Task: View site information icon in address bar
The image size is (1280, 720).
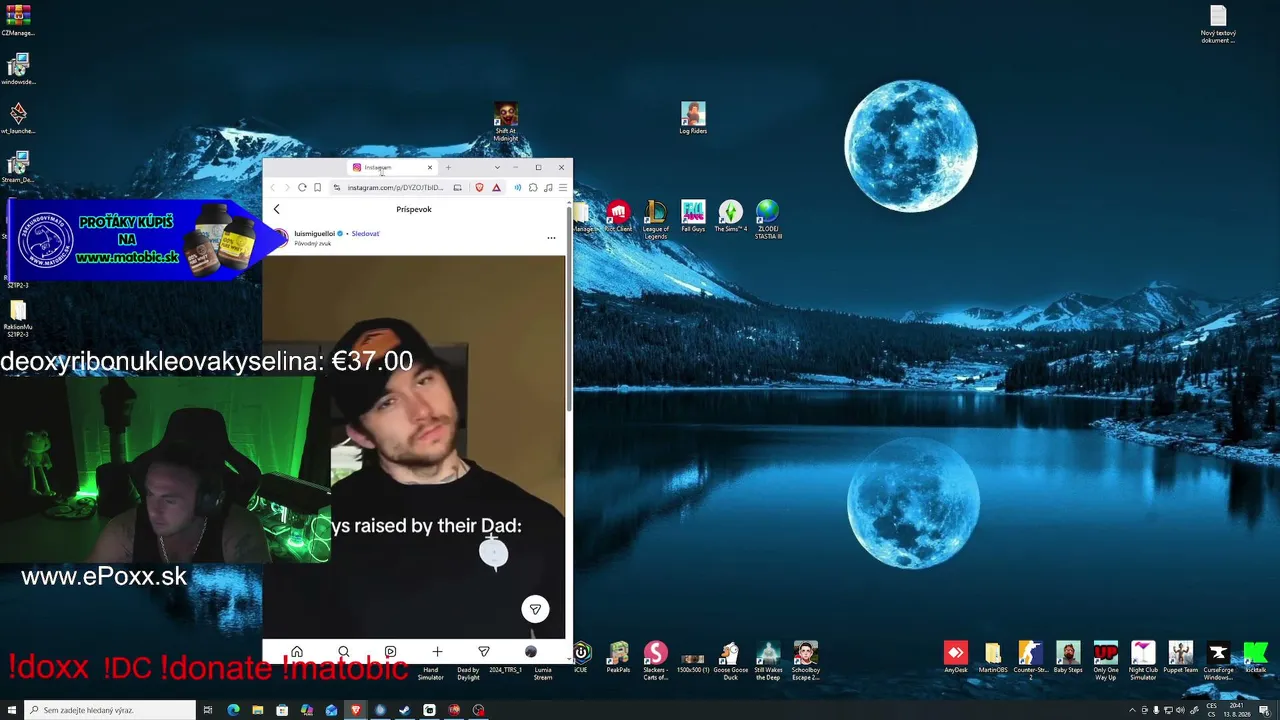Action: 337,187
